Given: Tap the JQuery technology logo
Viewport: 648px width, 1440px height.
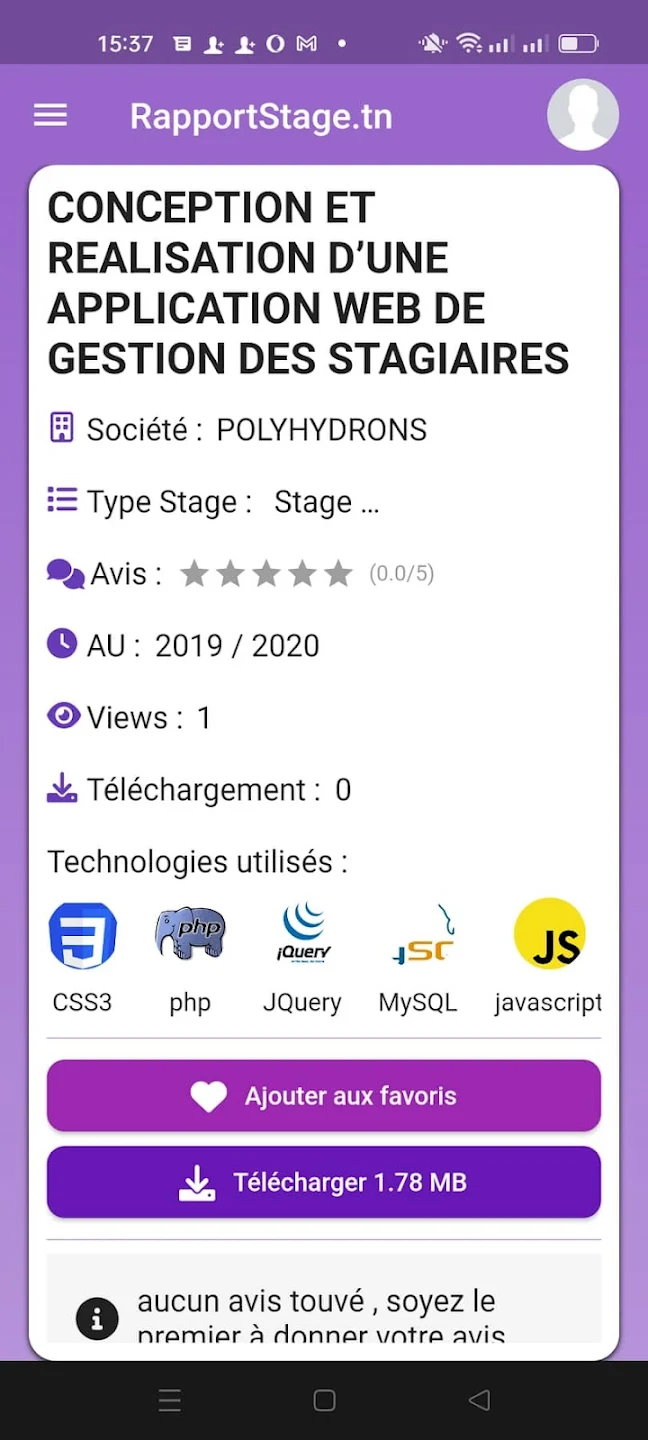Looking at the screenshot, I should [x=302, y=933].
